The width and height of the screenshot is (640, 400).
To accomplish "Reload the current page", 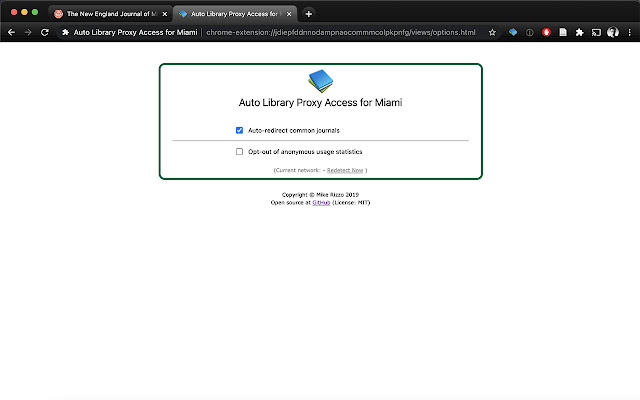I will click(x=45, y=32).
